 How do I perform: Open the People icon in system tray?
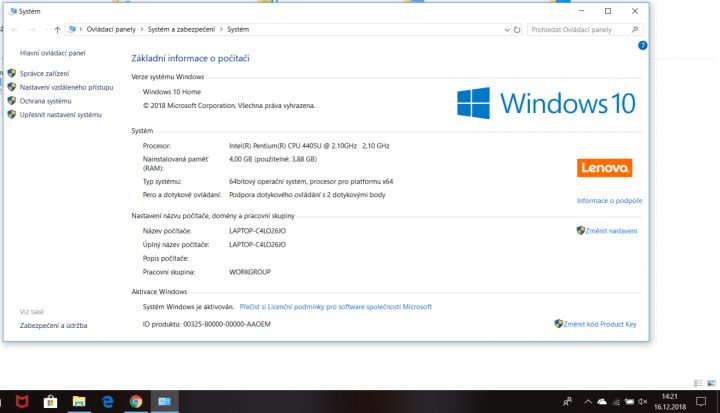(568, 402)
